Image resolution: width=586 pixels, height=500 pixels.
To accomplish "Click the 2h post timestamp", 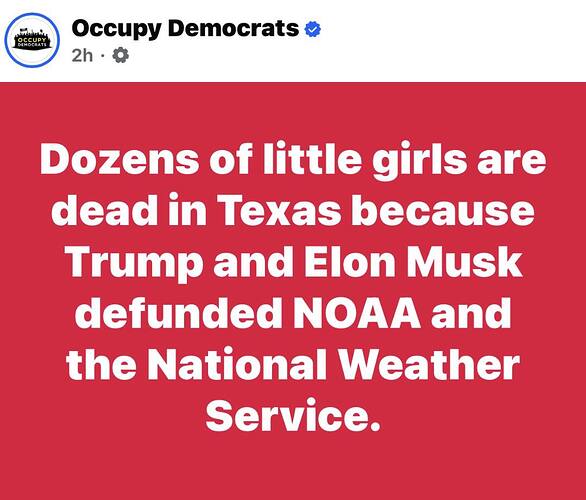I will click(82, 56).
